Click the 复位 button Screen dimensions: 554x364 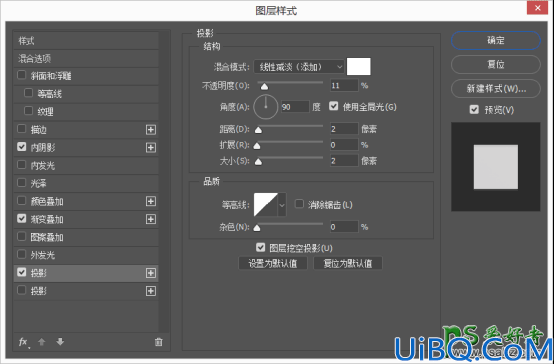pyautogui.click(x=496, y=64)
